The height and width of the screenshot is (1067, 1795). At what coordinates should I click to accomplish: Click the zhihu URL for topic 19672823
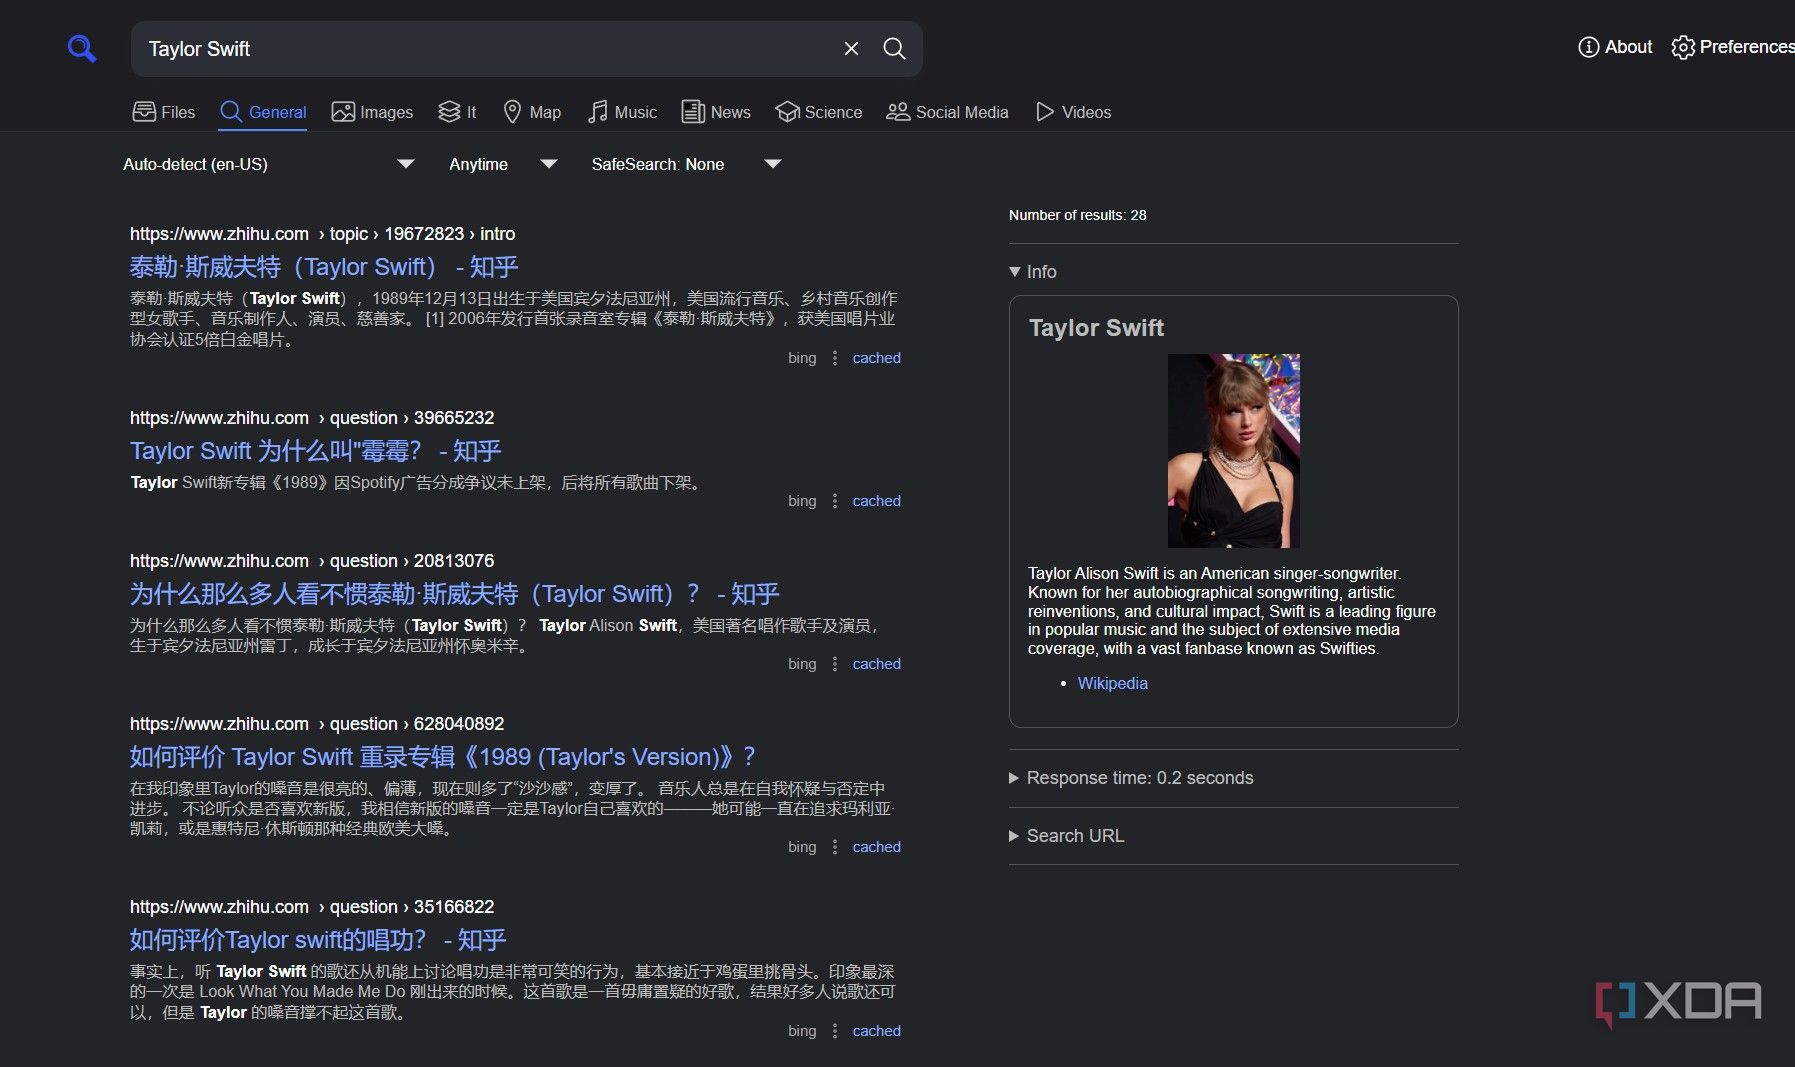[x=322, y=234]
